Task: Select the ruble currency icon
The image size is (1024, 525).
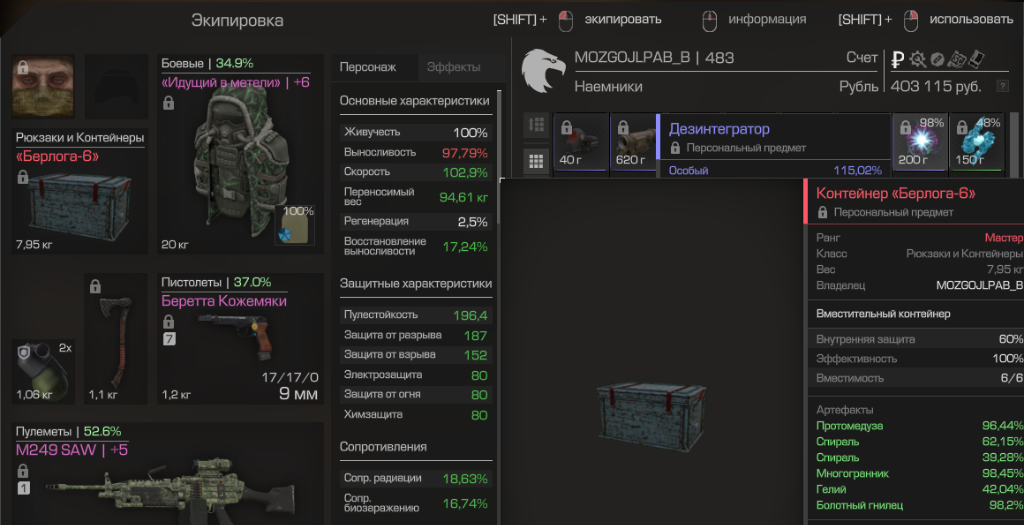Action: tap(897, 60)
